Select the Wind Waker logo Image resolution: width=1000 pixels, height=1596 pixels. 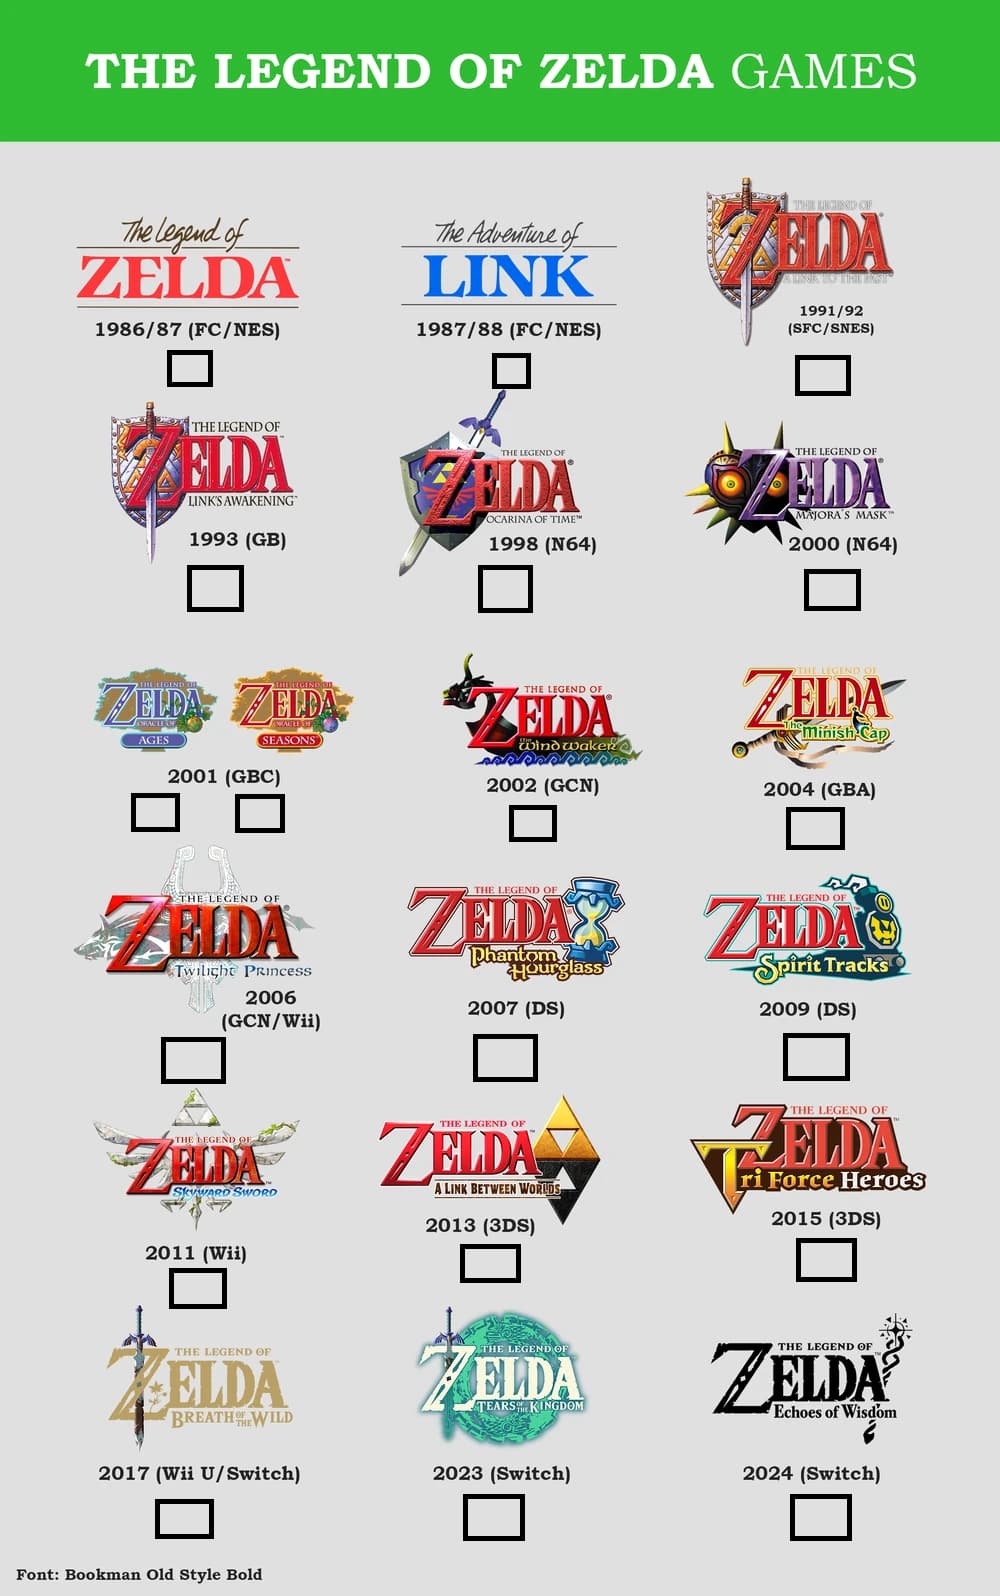point(541,711)
